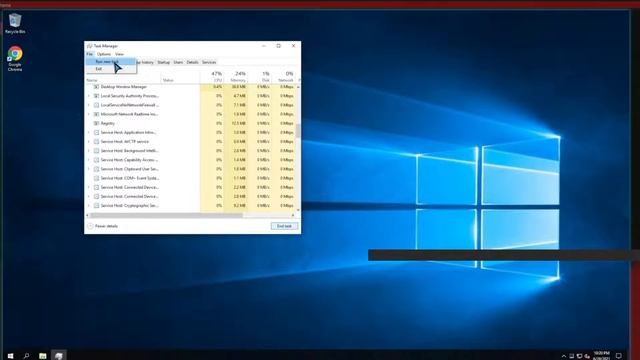This screenshot has height=360, width=640.
Task: Switch to the Startup tab
Action: (x=163, y=62)
